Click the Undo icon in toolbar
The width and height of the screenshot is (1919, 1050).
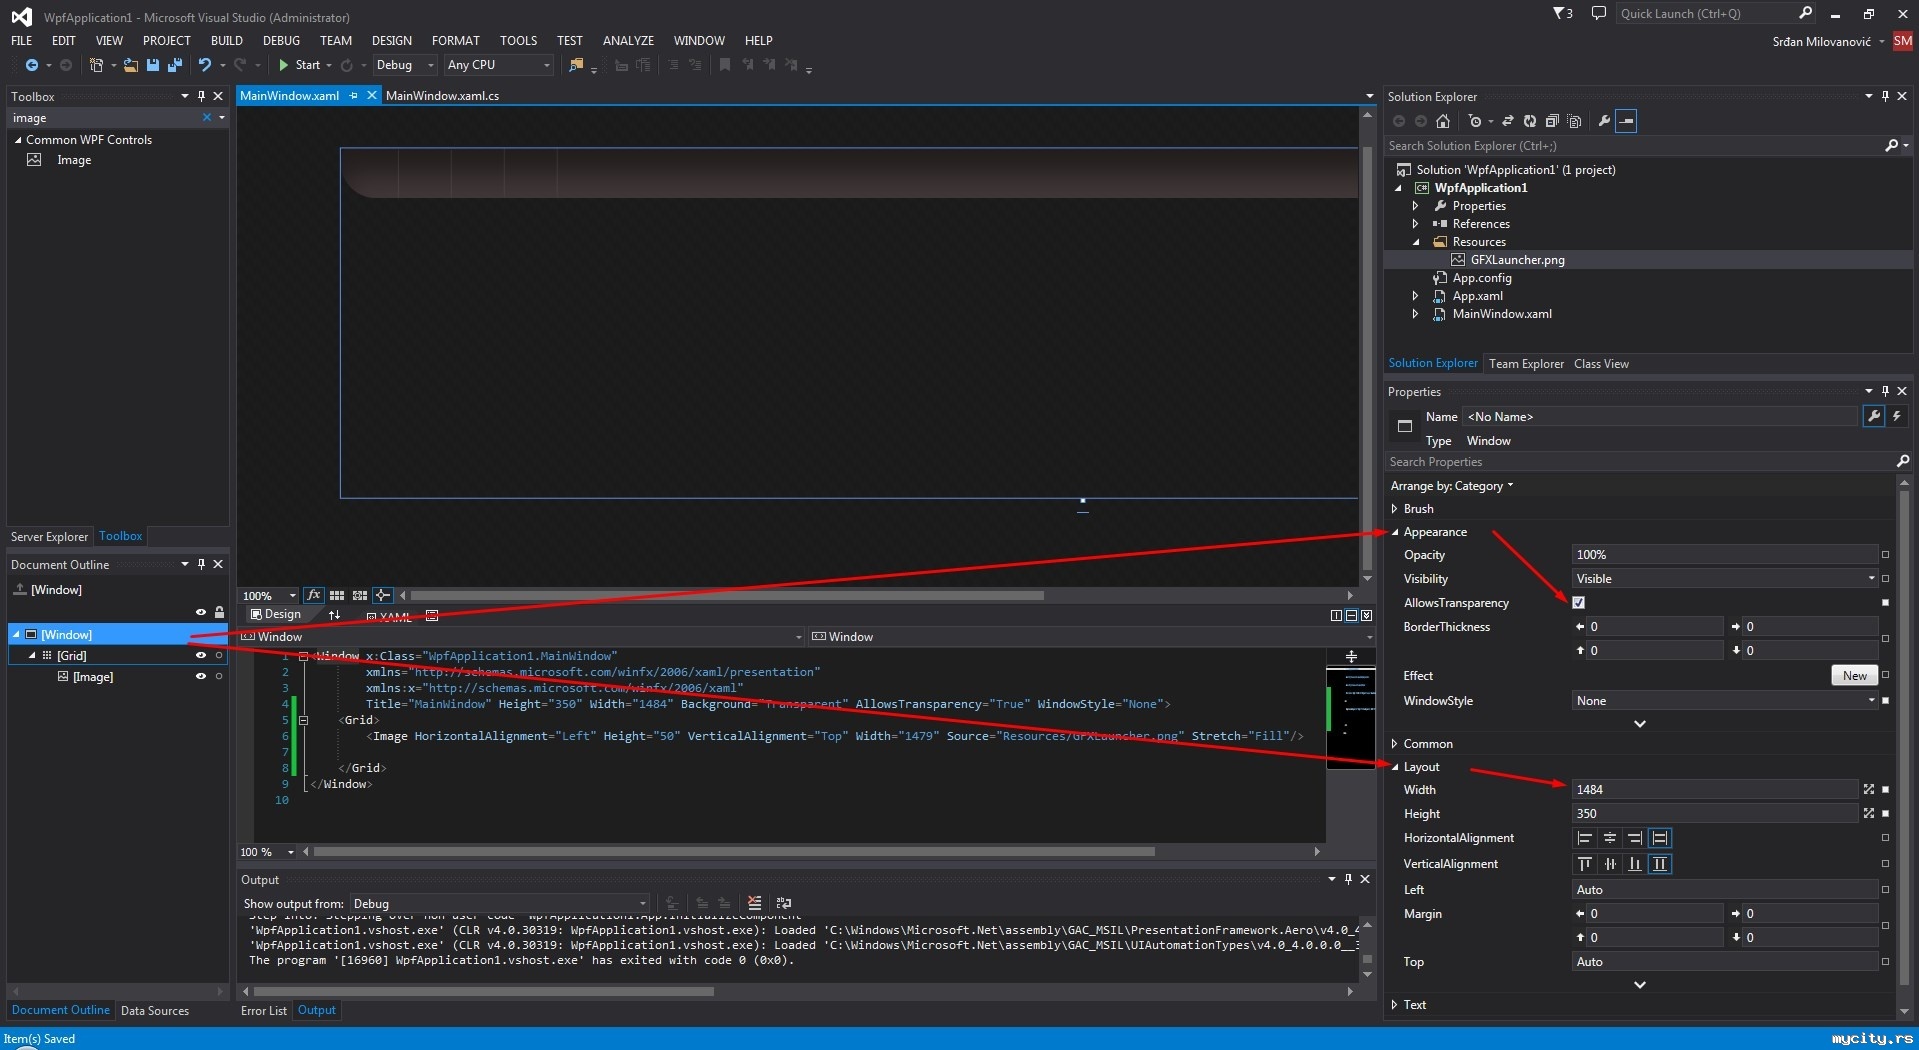pos(205,65)
